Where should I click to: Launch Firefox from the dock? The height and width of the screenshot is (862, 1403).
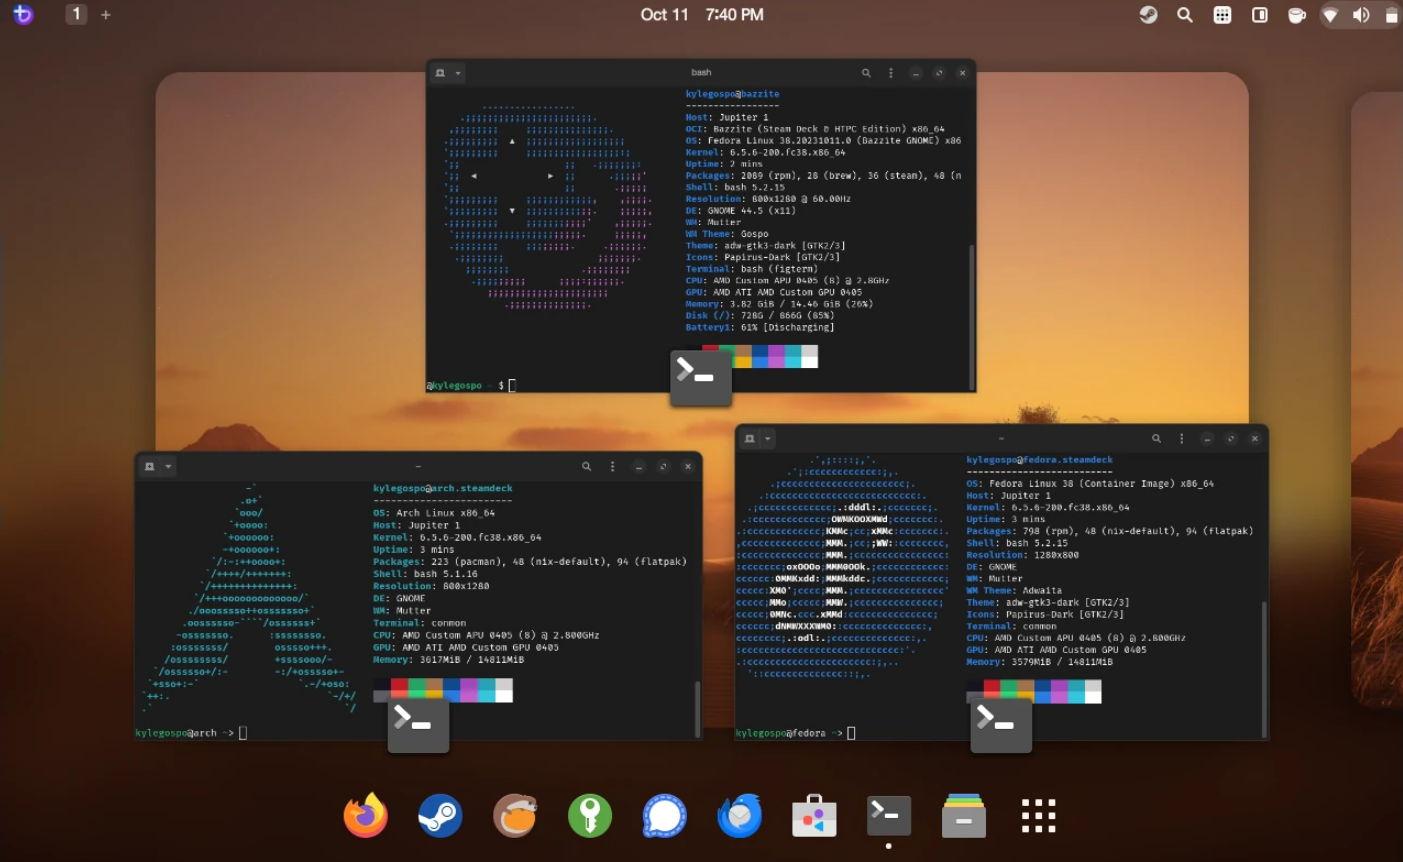(366, 816)
